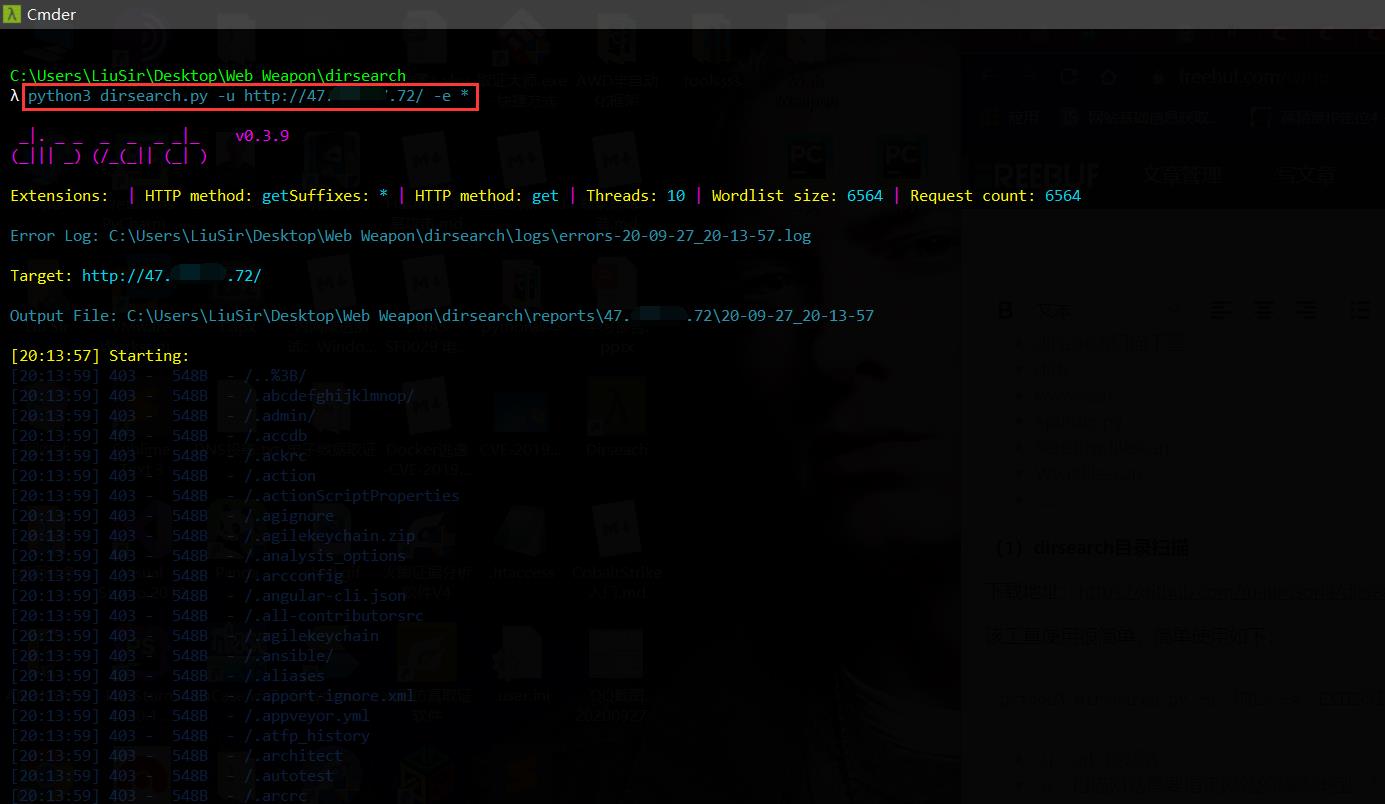Click the '/.accdb' result row
The height and width of the screenshot is (804, 1385).
pyautogui.click(x=159, y=436)
